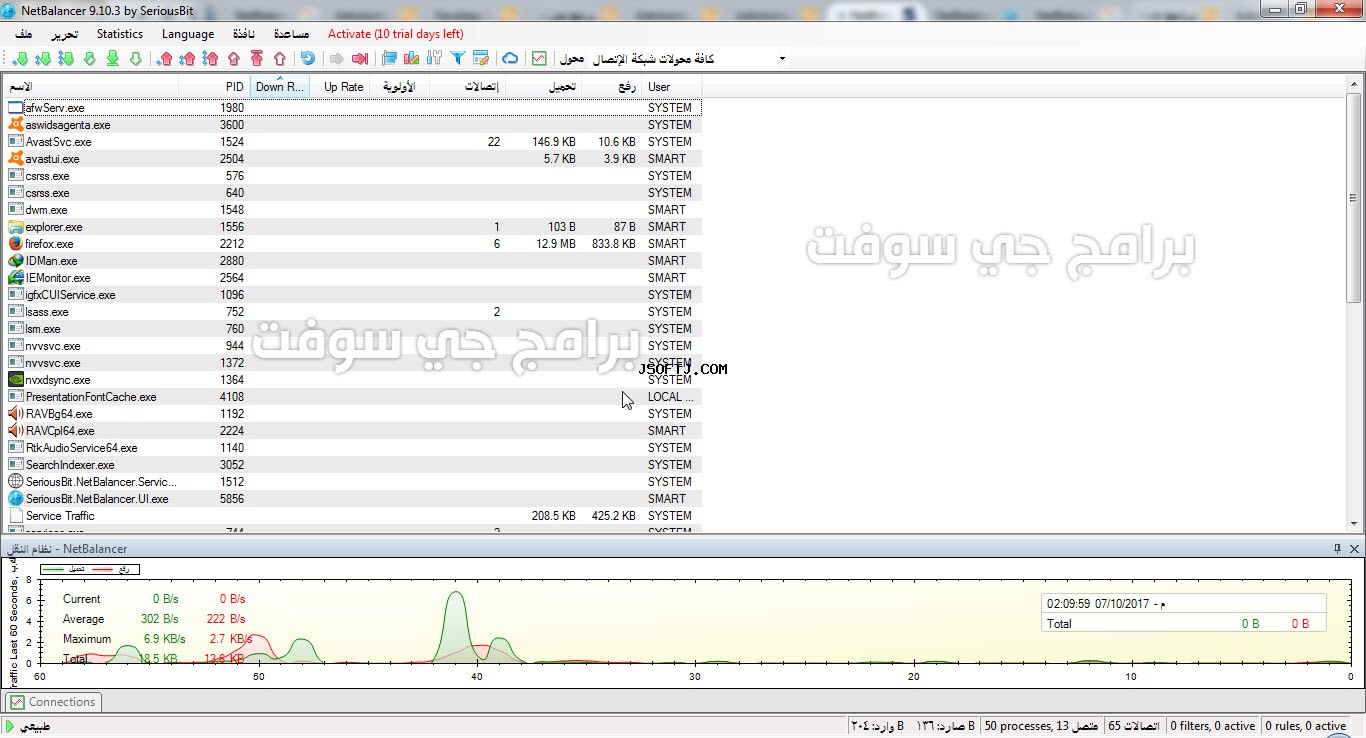Click the speaker icon beside RAVBg64.exe
The width and height of the screenshot is (1366, 738).
point(15,413)
